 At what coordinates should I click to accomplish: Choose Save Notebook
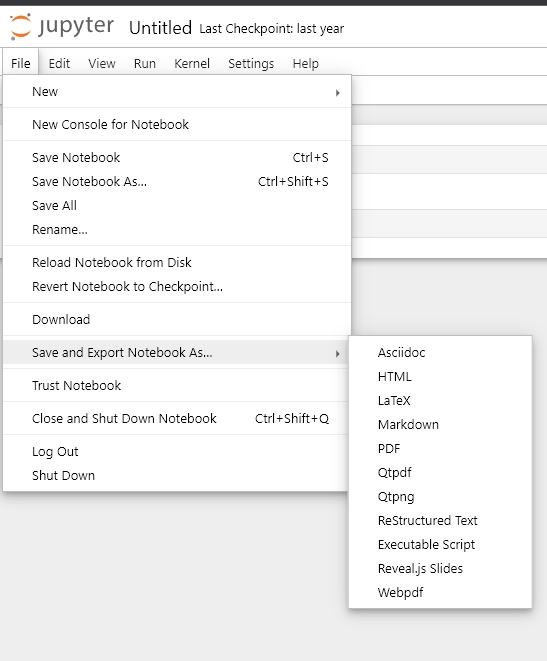(x=177, y=157)
